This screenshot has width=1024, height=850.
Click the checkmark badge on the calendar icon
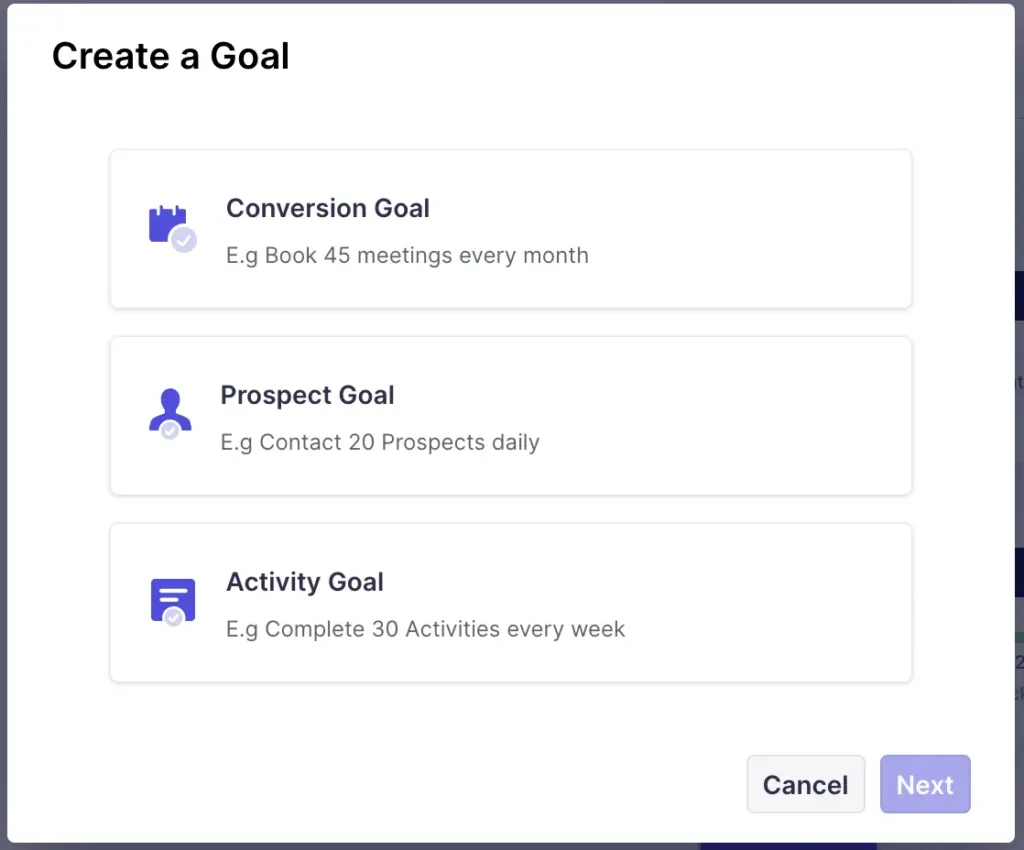[x=184, y=240]
